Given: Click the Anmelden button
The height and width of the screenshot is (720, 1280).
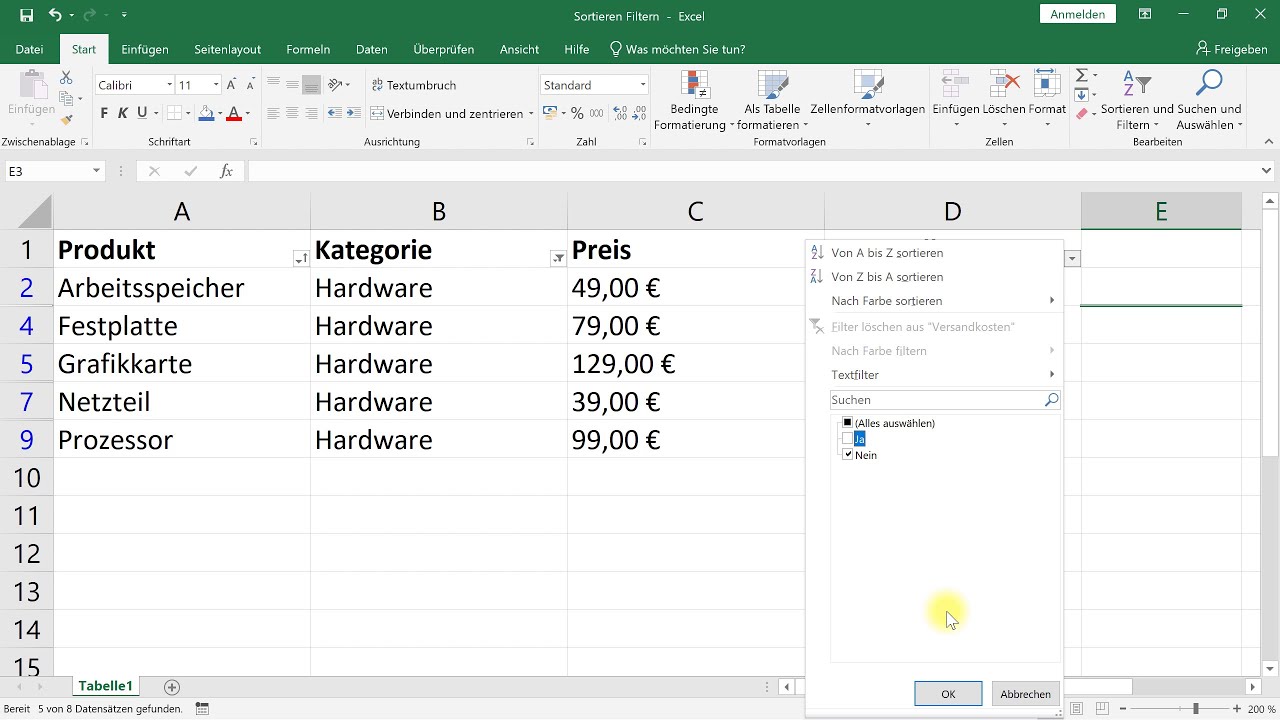Looking at the screenshot, I should [x=1078, y=14].
